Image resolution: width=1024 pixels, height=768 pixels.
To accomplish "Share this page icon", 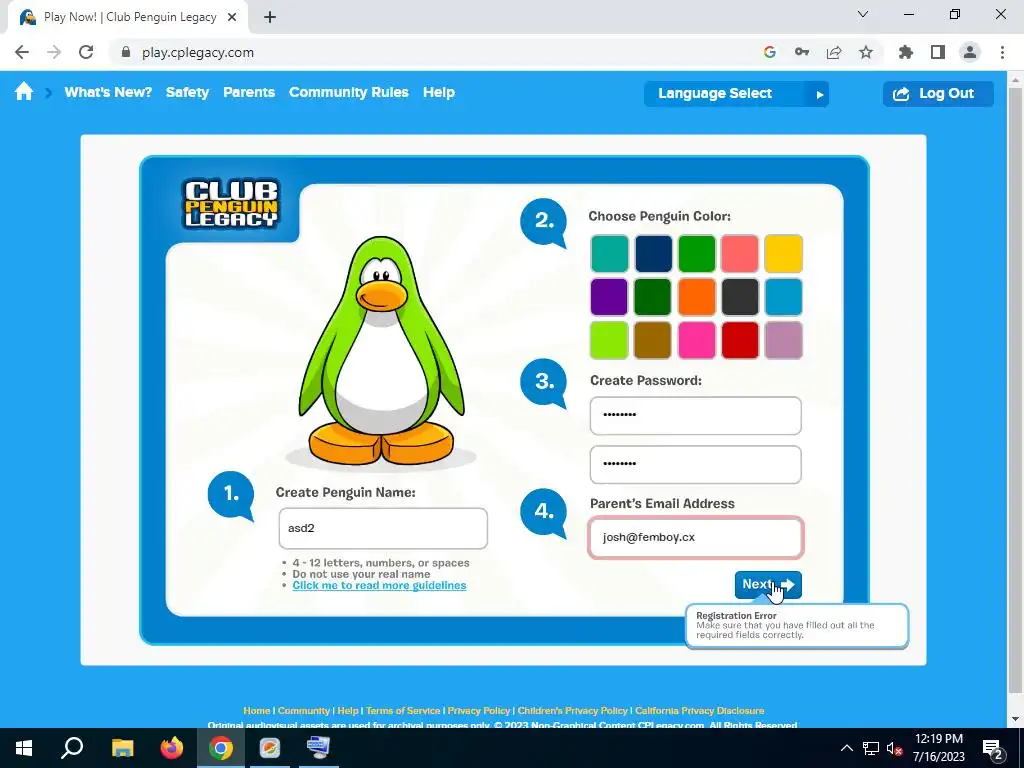I will 834,52.
